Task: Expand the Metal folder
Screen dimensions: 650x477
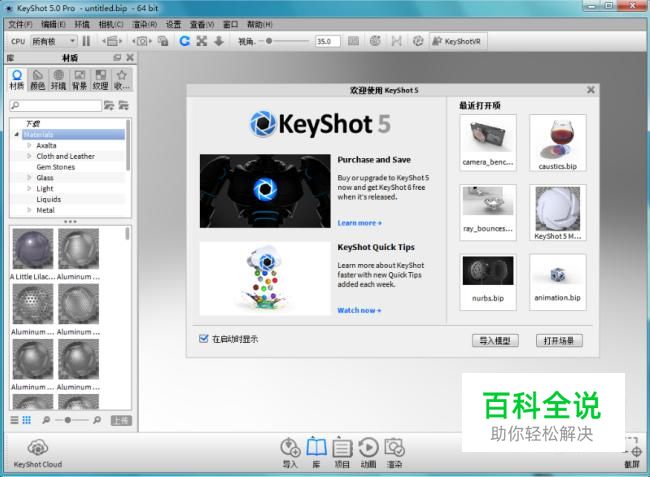Action: click(29, 210)
